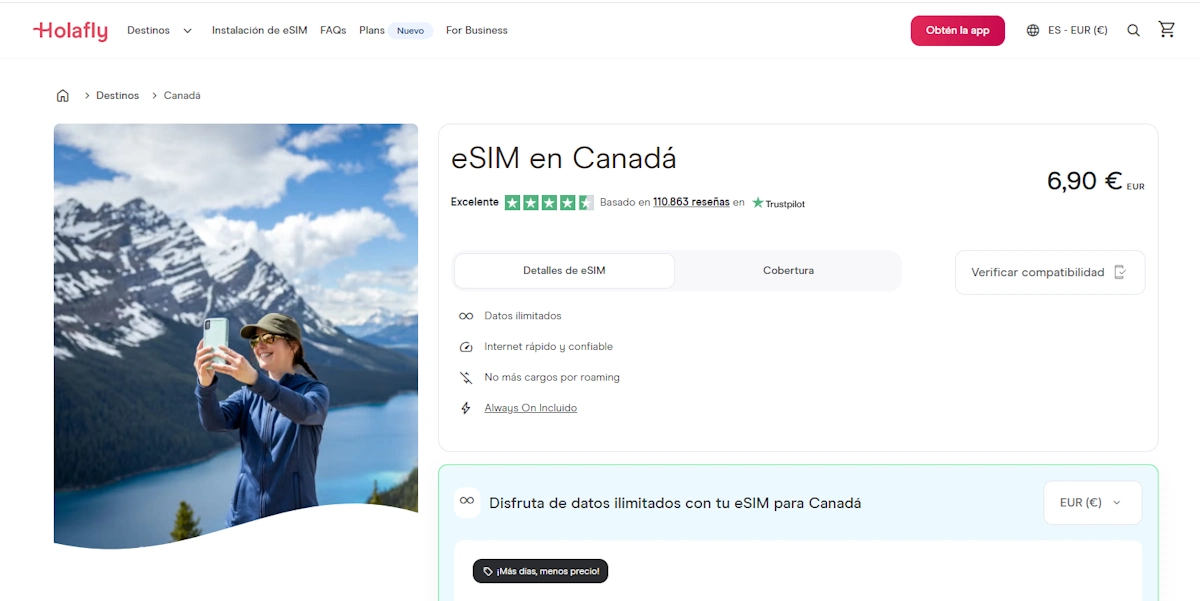Click the no-roaming crossed icon
Viewport: 1200px width, 601px height.
point(466,378)
